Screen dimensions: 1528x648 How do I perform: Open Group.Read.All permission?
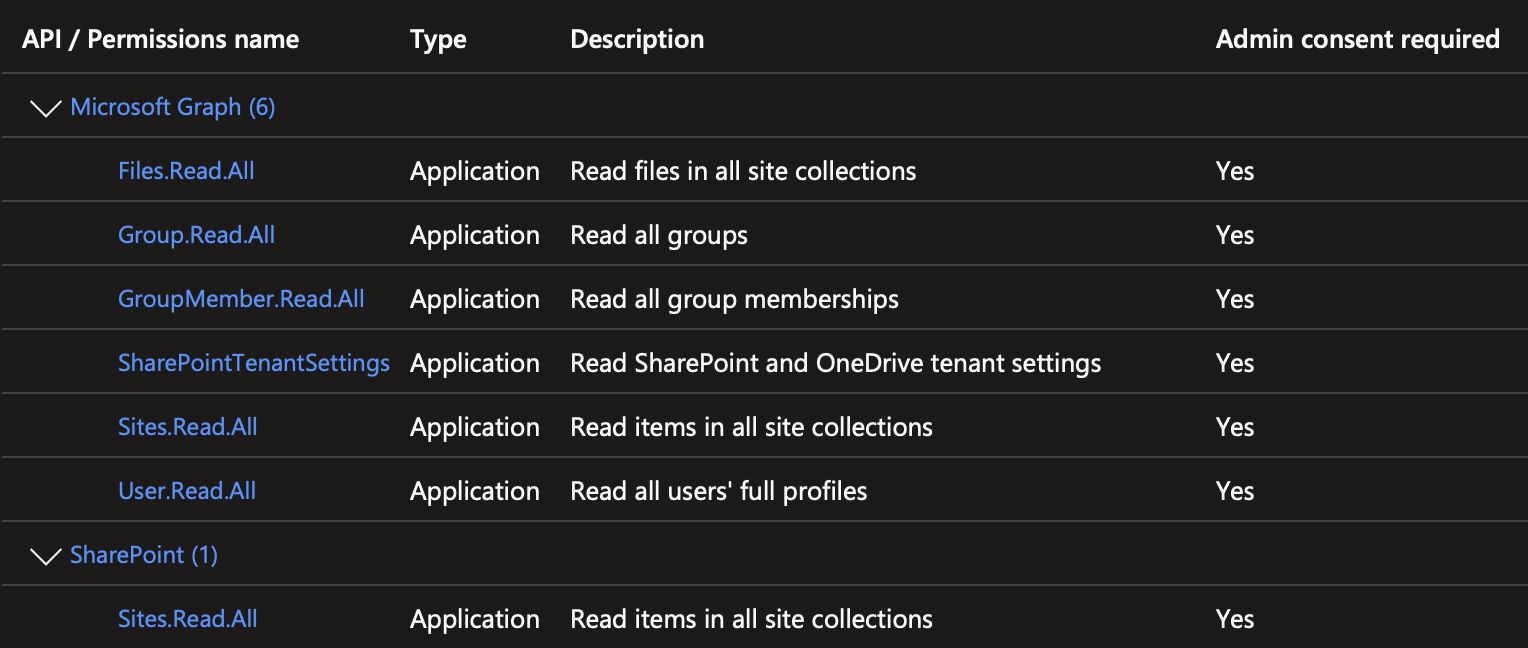[196, 235]
